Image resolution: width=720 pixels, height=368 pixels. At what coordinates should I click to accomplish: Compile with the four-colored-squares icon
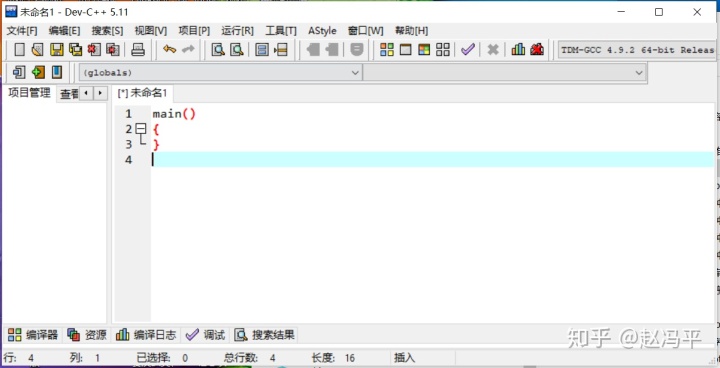(387, 50)
